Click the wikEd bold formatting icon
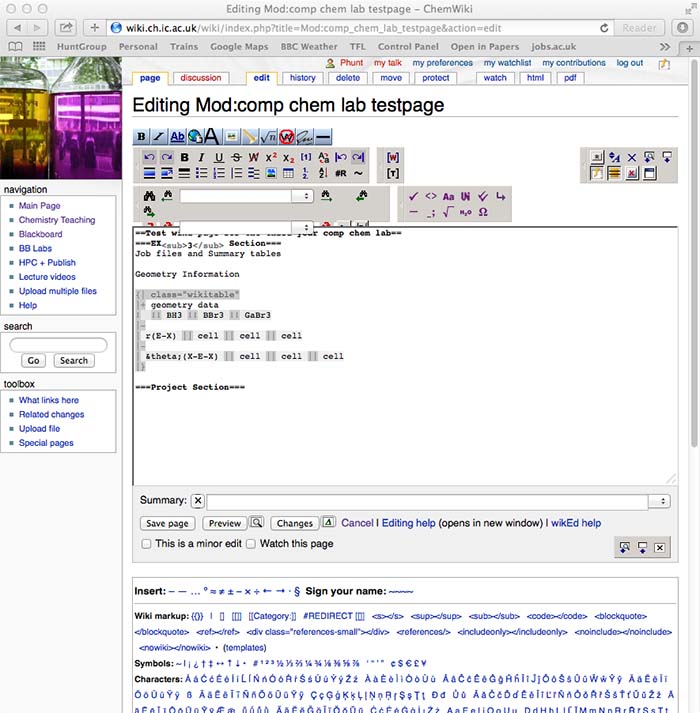 pos(184,158)
